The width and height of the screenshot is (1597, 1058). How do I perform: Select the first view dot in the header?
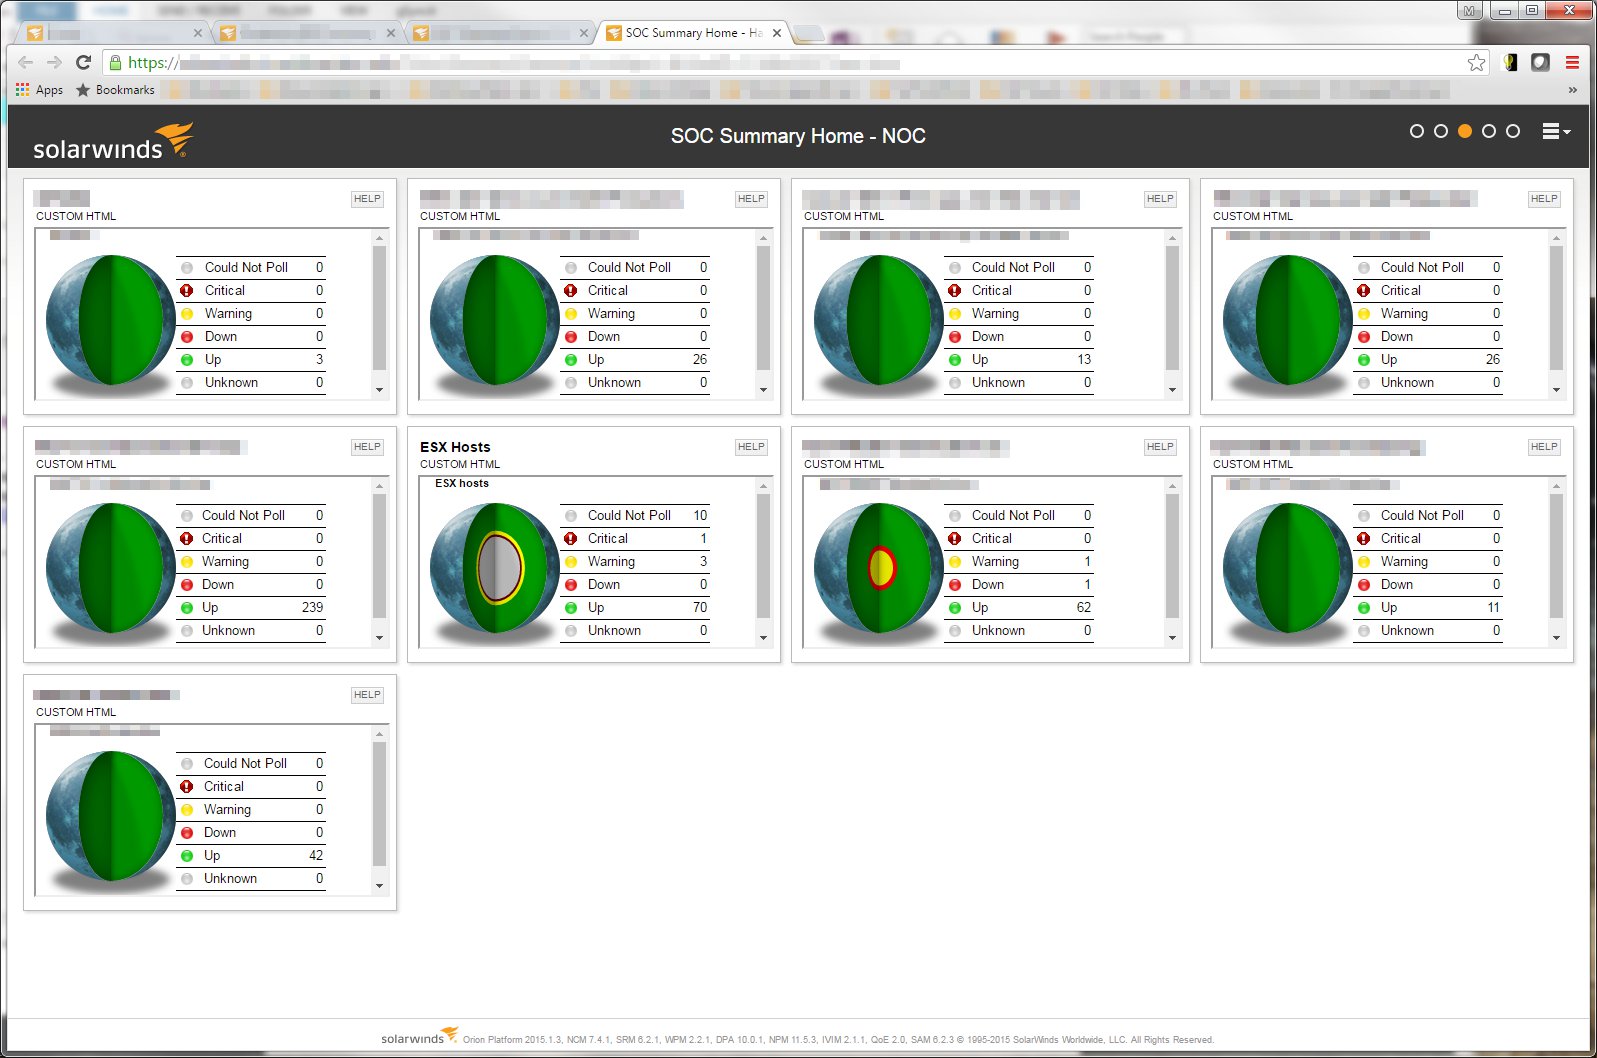coord(1416,131)
